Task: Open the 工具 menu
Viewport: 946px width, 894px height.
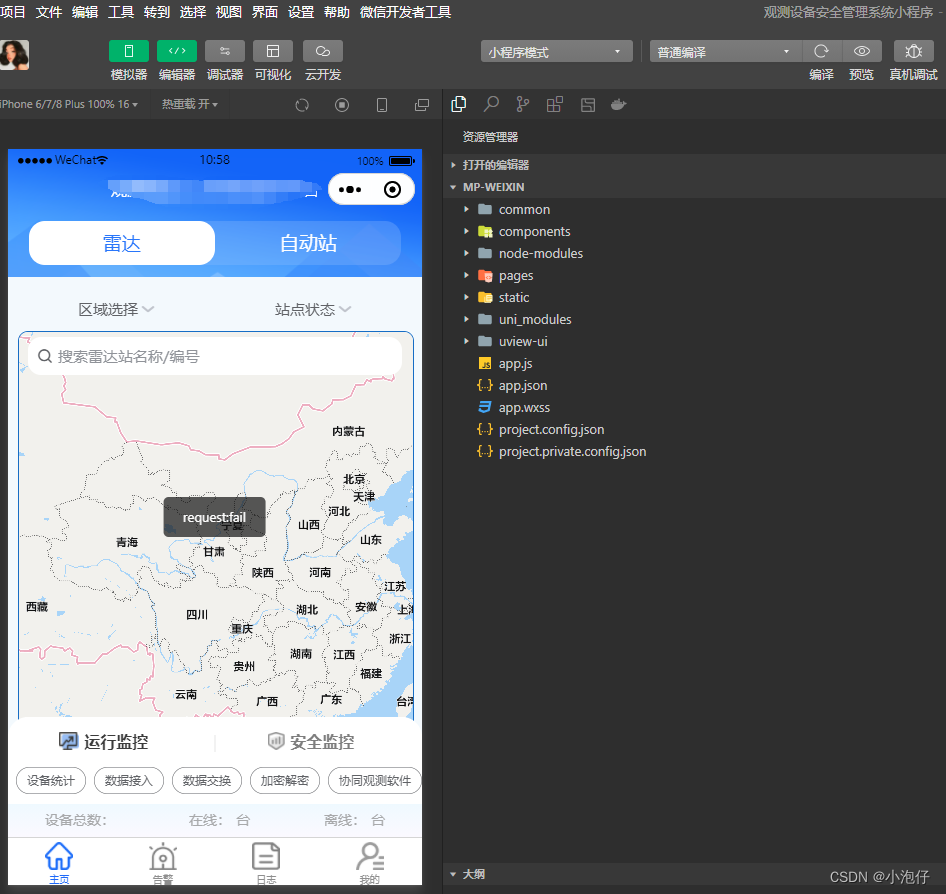Action: [120, 12]
